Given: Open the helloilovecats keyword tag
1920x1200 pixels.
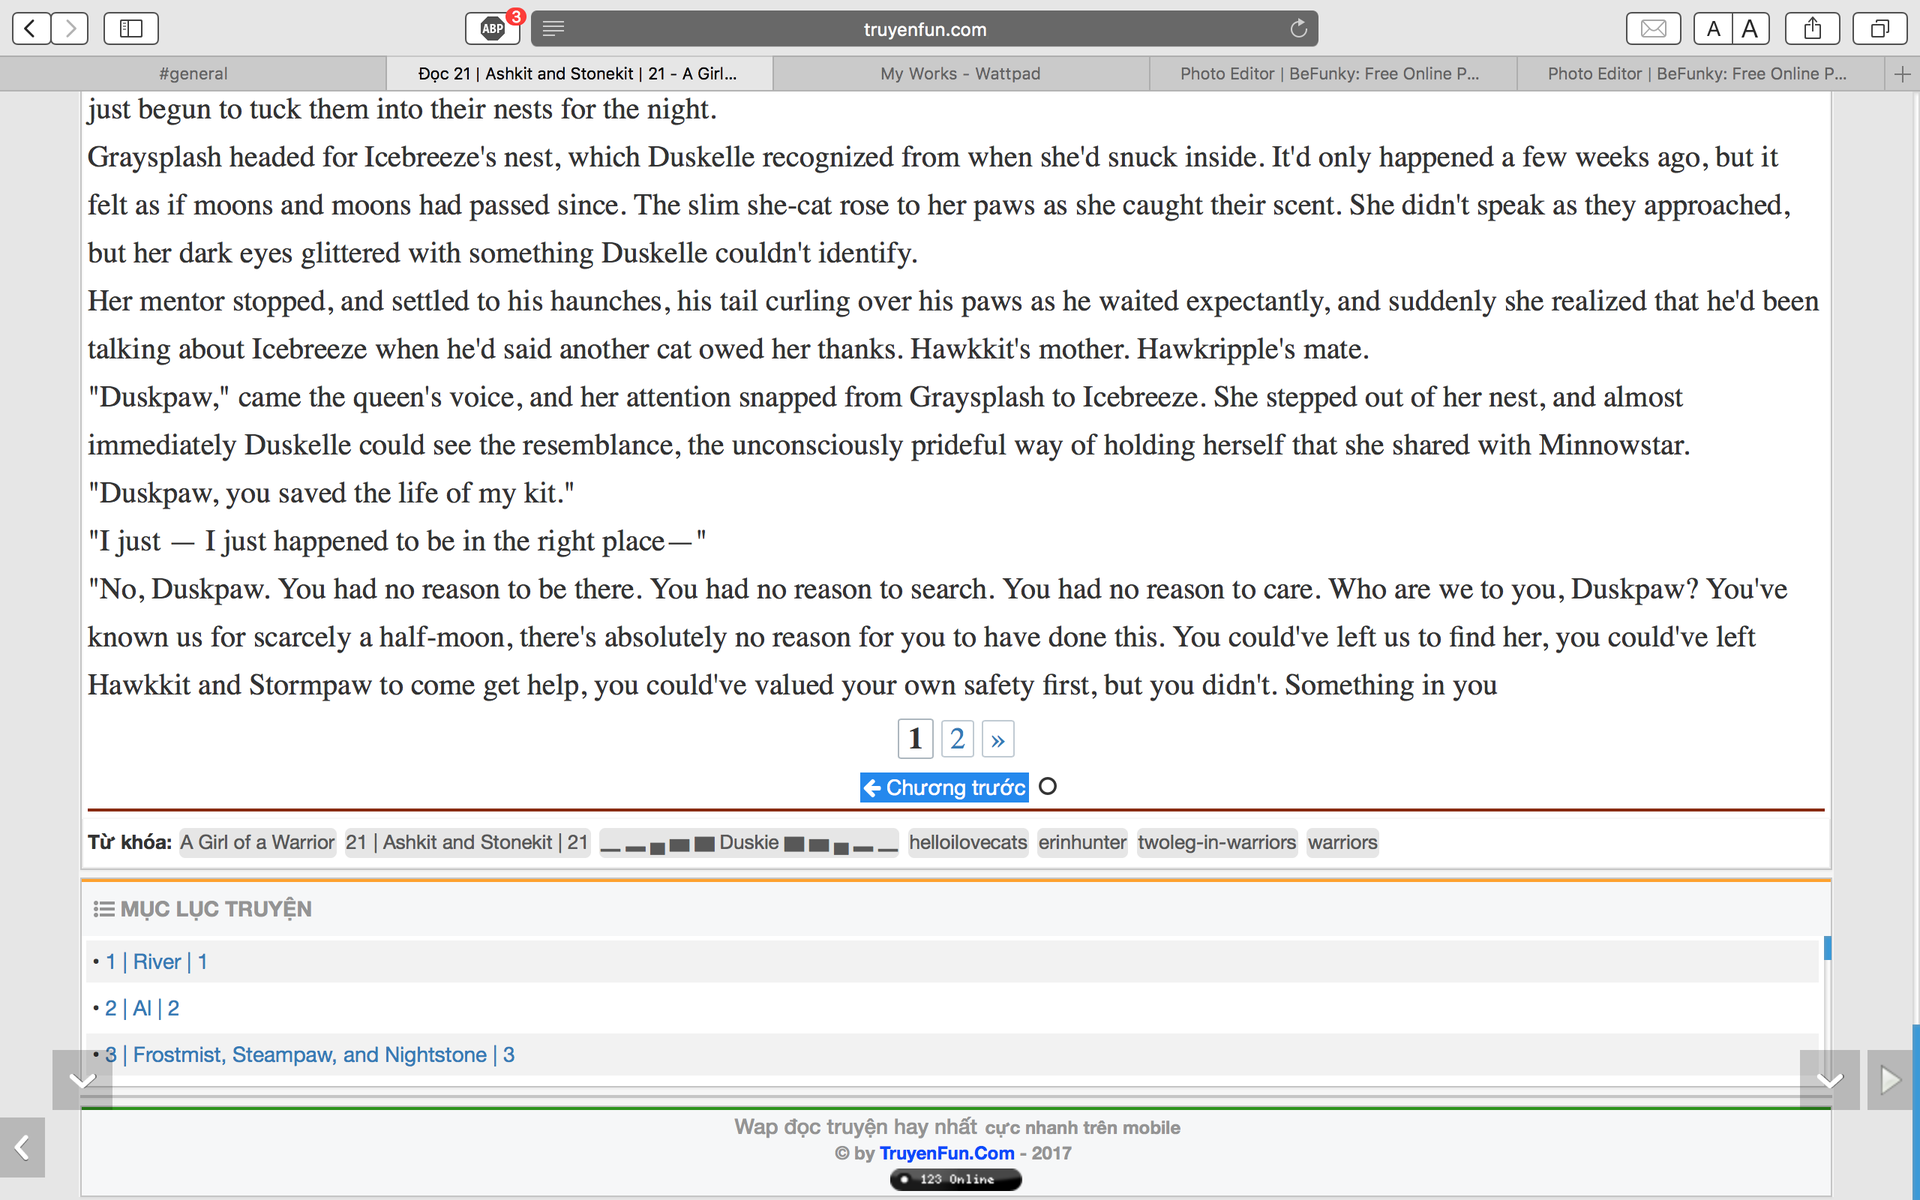Looking at the screenshot, I should pyautogui.click(x=968, y=843).
